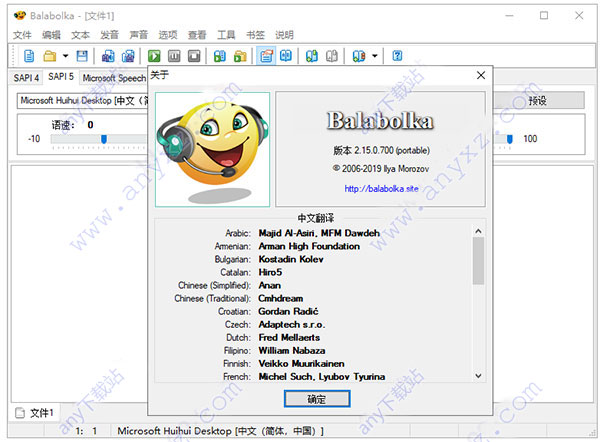This screenshot has width=600, height=442.
Task: Click the Save audio file icon
Action: (x=108, y=56)
